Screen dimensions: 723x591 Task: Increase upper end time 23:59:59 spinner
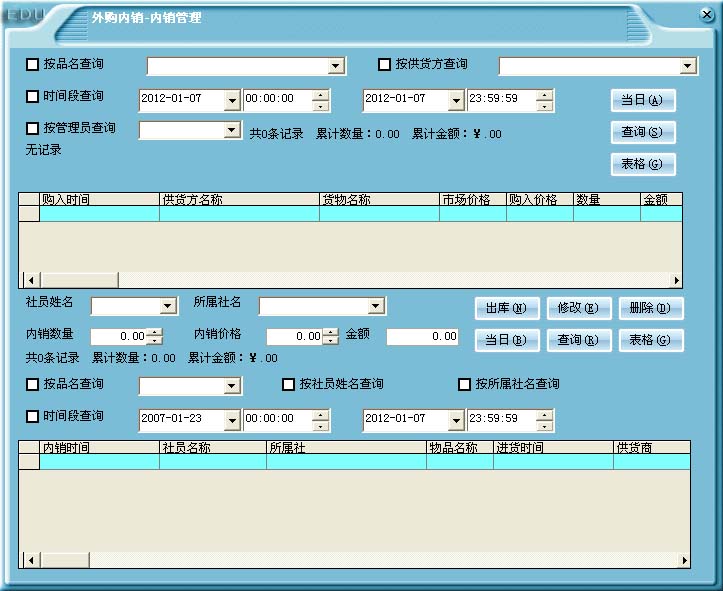[x=545, y=95]
